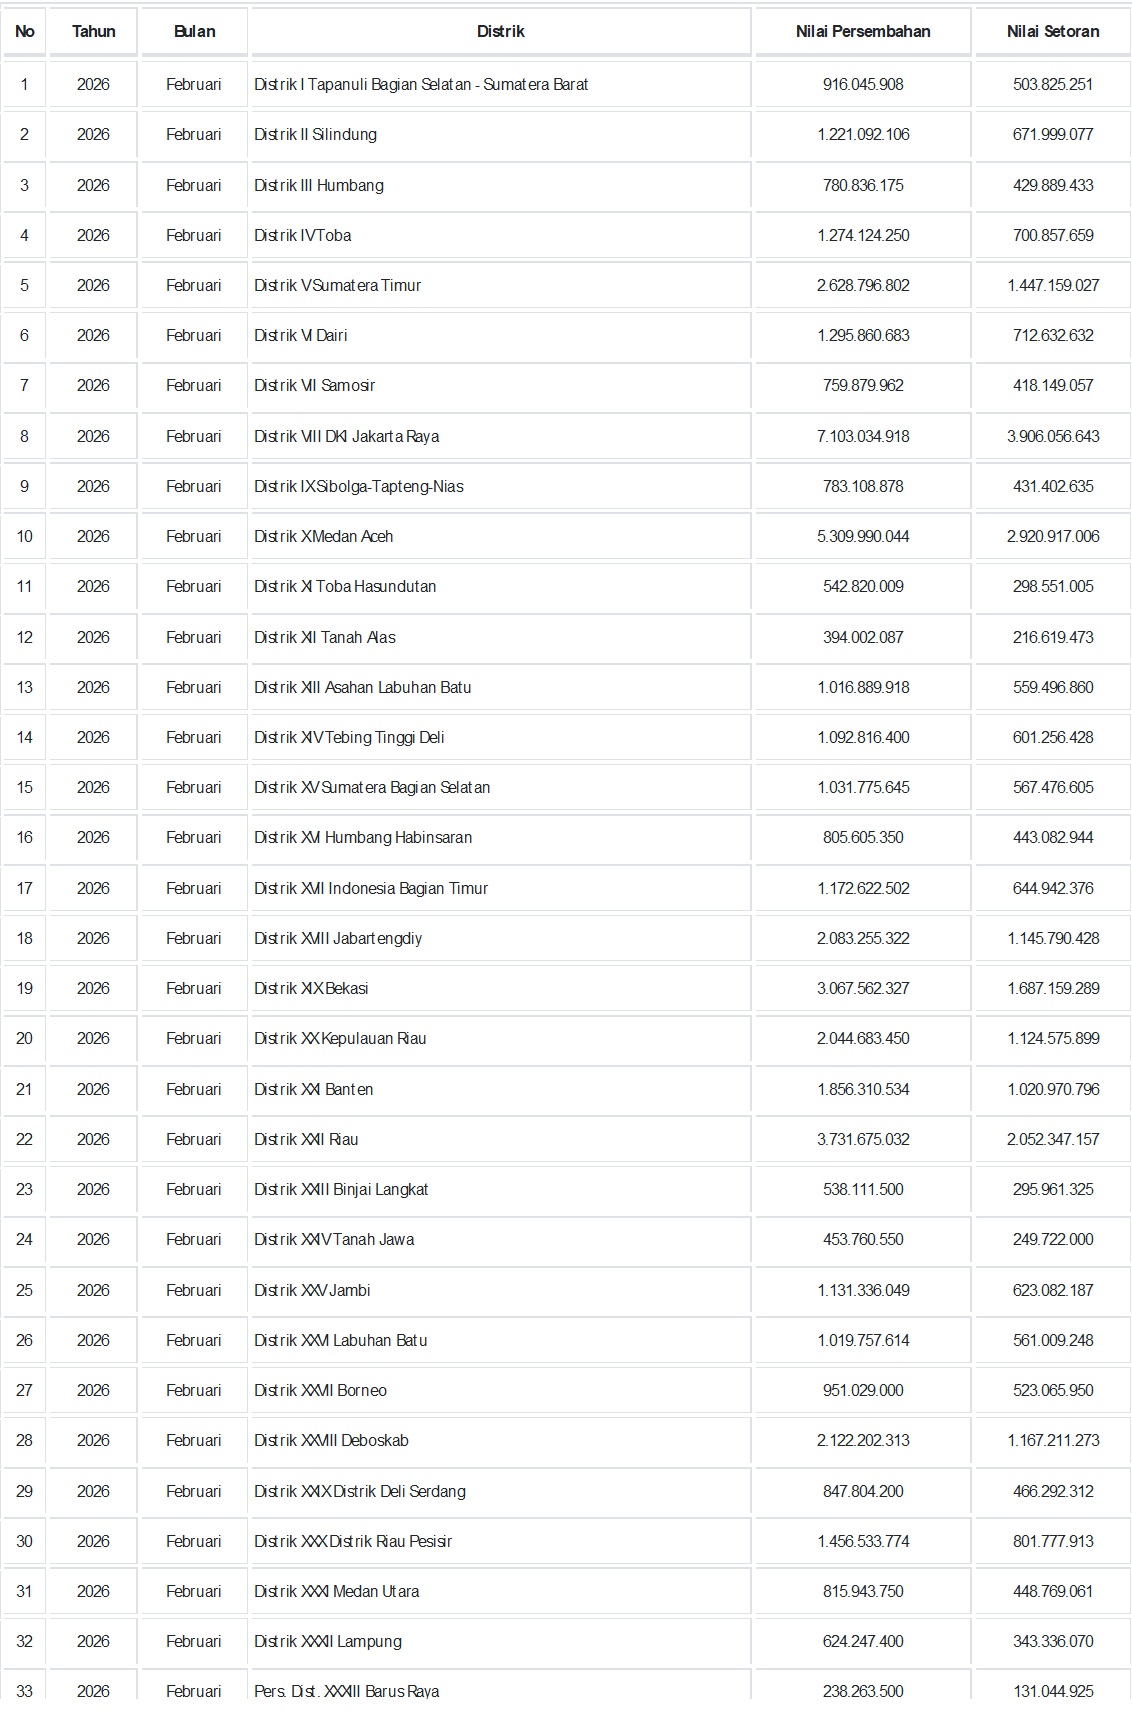Click the Distrik XXV Jambi cell
The height and width of the screenshot is (1713, 1132).
coord(312,1291)
